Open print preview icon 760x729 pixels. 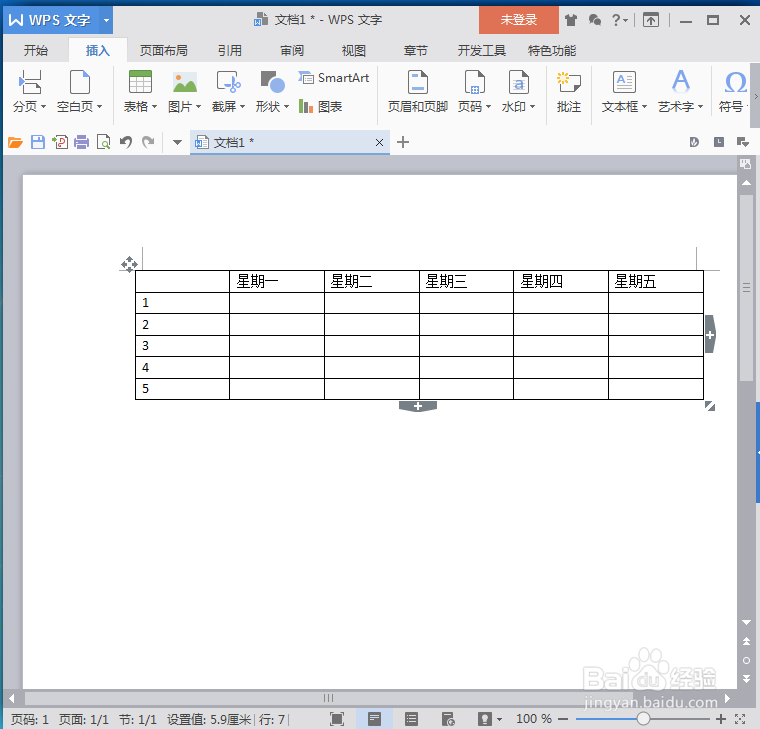[x=104, y=143]
